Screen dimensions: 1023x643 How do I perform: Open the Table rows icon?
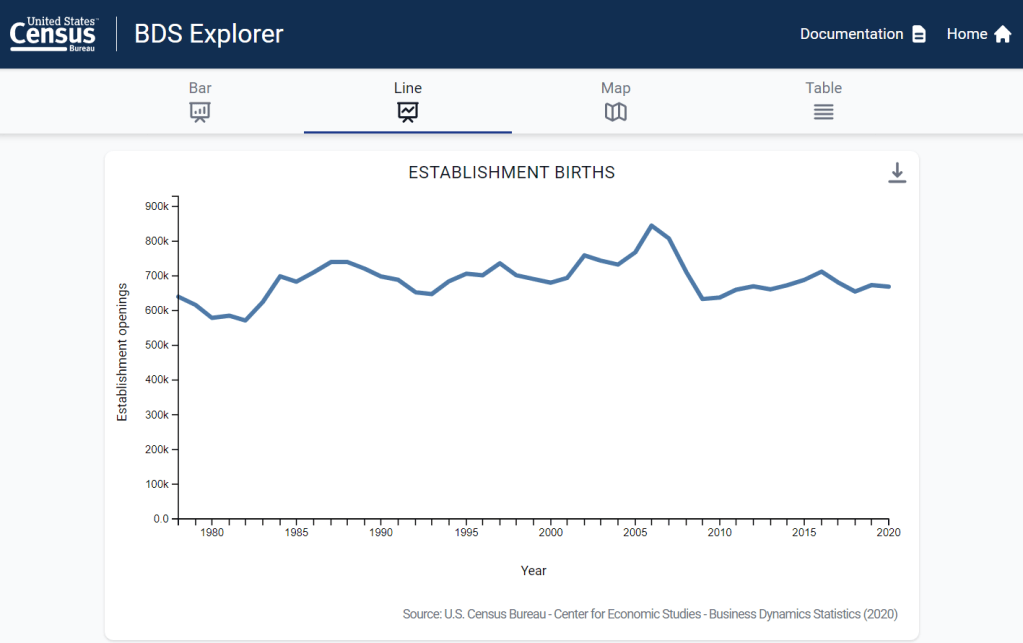(x=823, y=112)
